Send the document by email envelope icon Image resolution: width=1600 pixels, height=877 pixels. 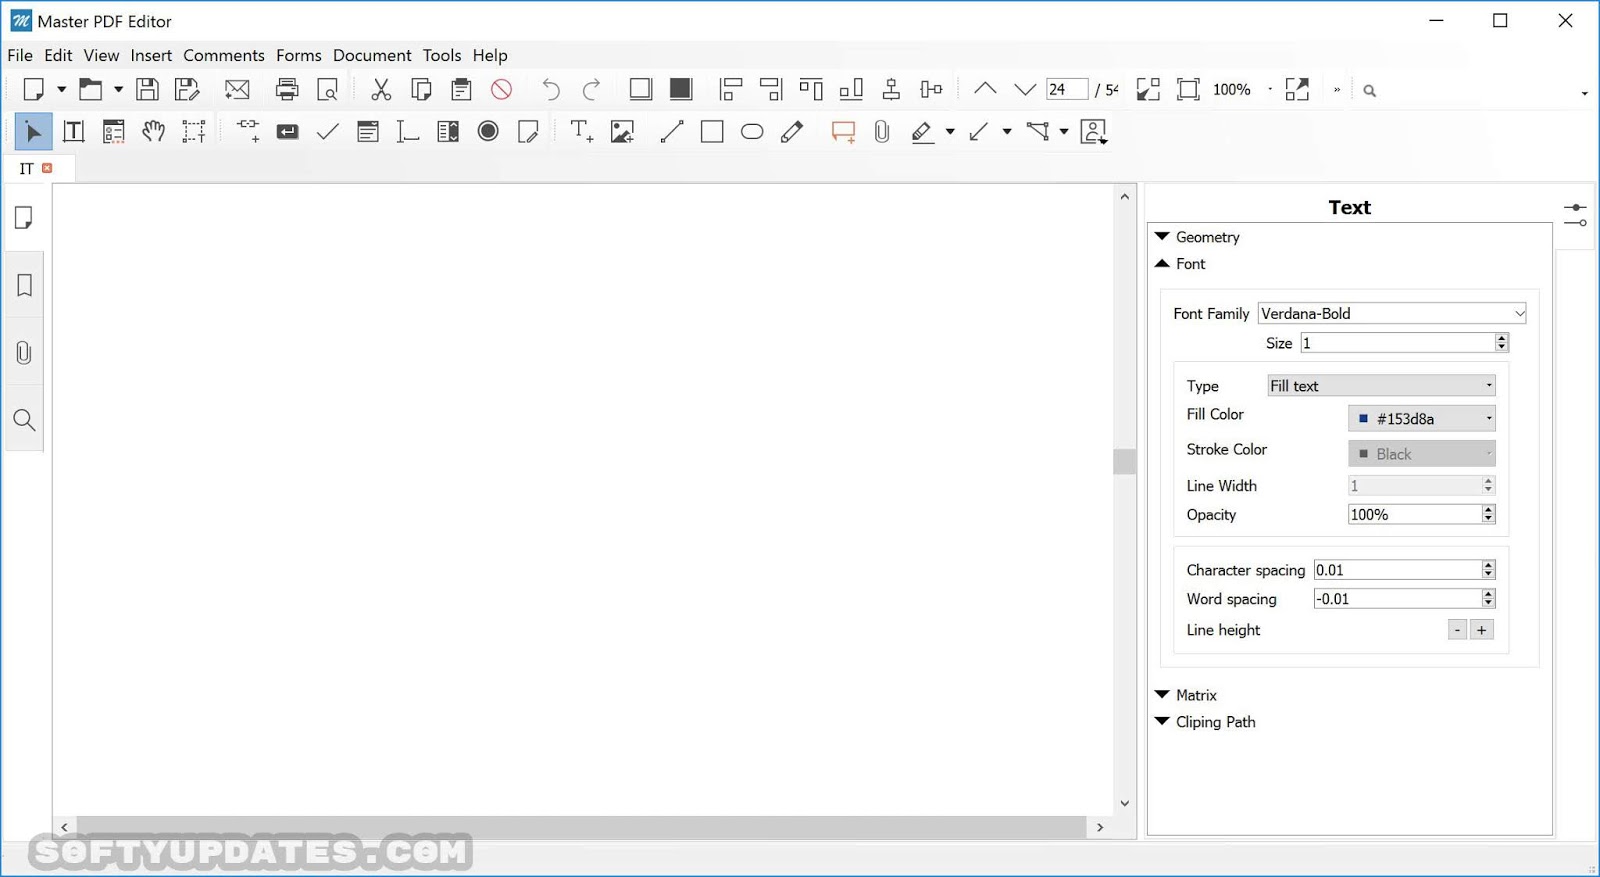(237, 89)
